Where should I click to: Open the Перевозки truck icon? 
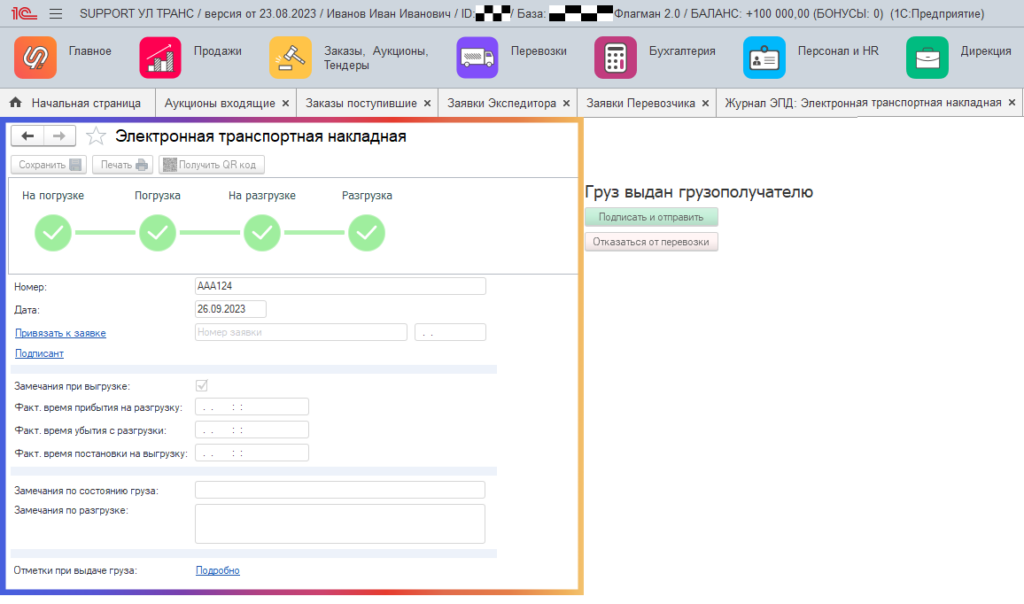coord(477,57)
